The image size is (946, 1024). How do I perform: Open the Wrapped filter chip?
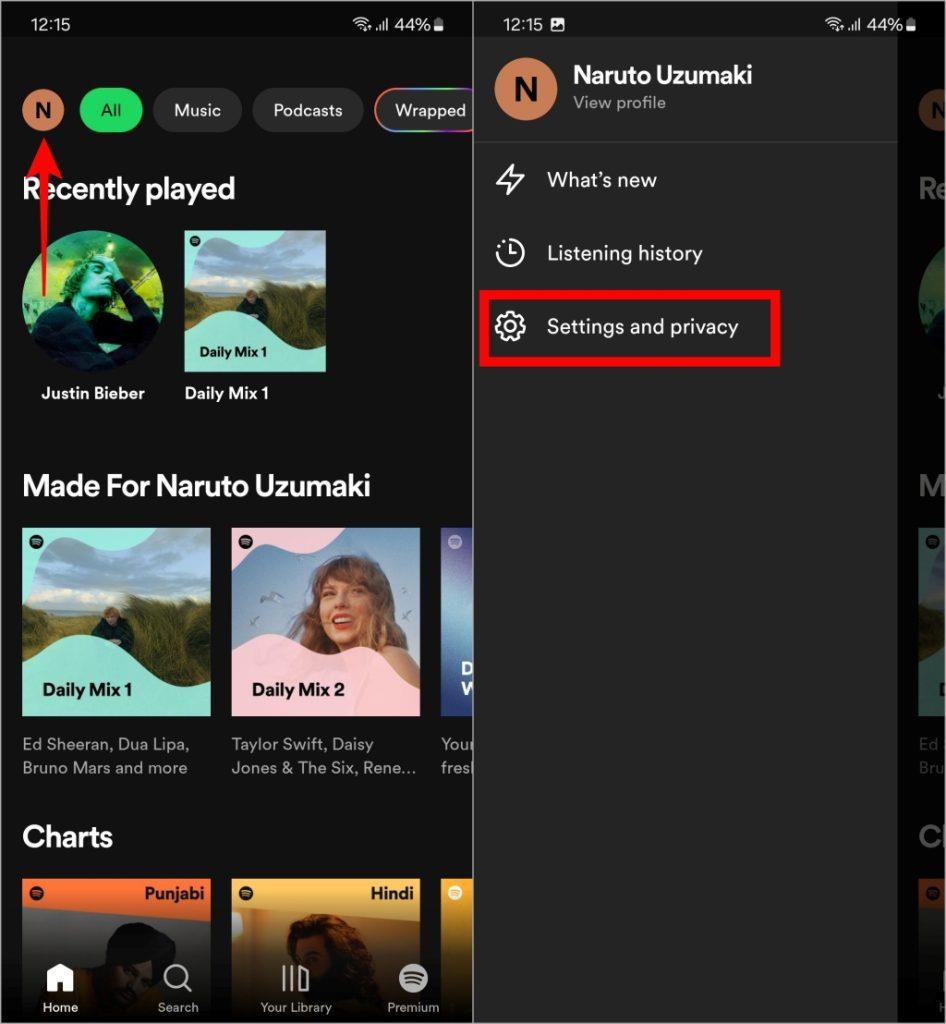424,110
